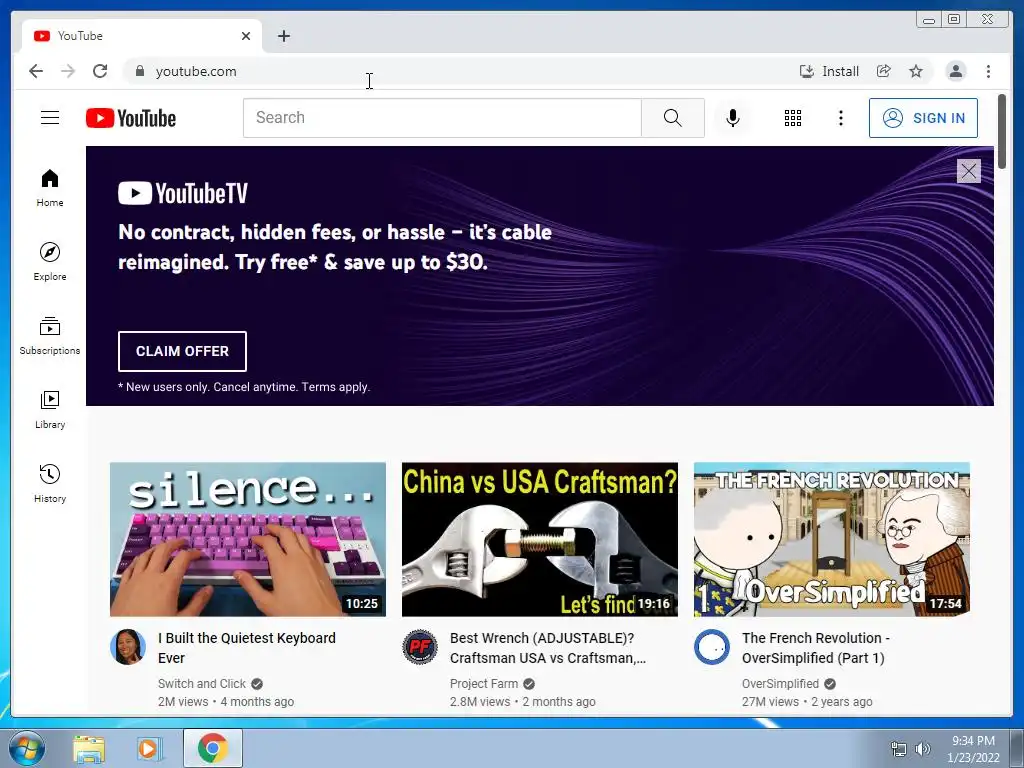Click the volume speaker tray icon
Viewport: 1024px width, 768px height.
click(923, 749)
